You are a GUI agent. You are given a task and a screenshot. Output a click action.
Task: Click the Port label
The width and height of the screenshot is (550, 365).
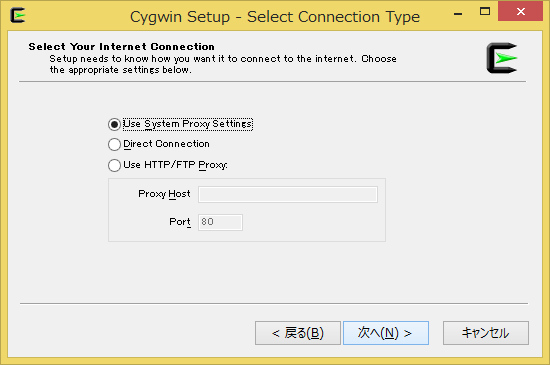click(x=180, y=222)
